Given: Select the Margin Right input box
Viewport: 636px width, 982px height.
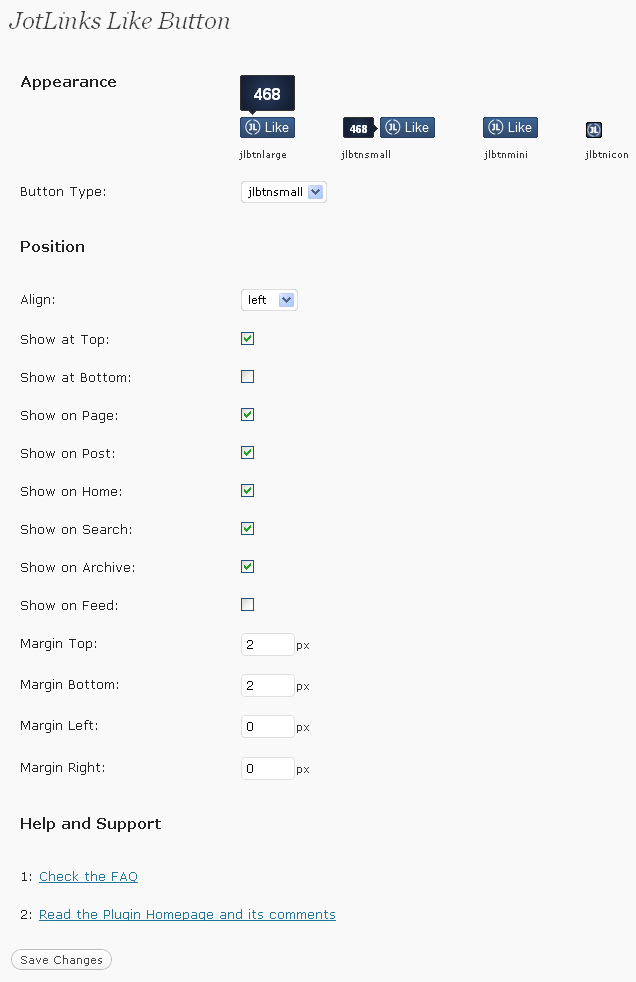Looking at the screenshot, I should click(x=267, y=768).
